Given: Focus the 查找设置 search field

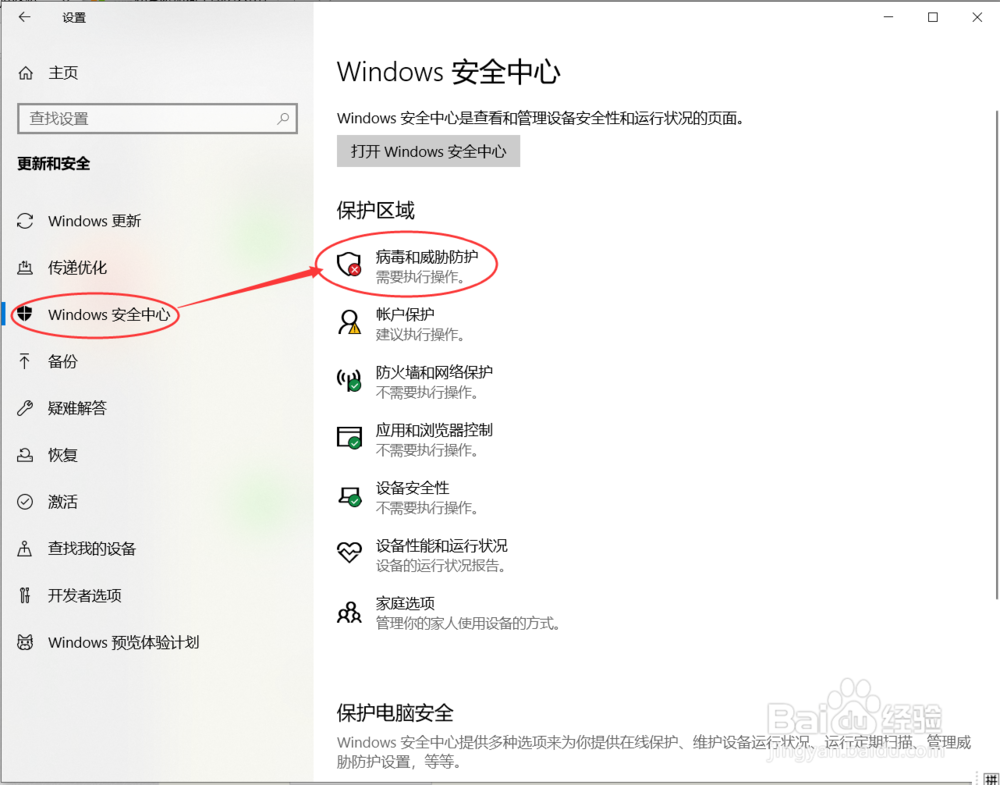Looking at the screenshot, I should (158, 119).
